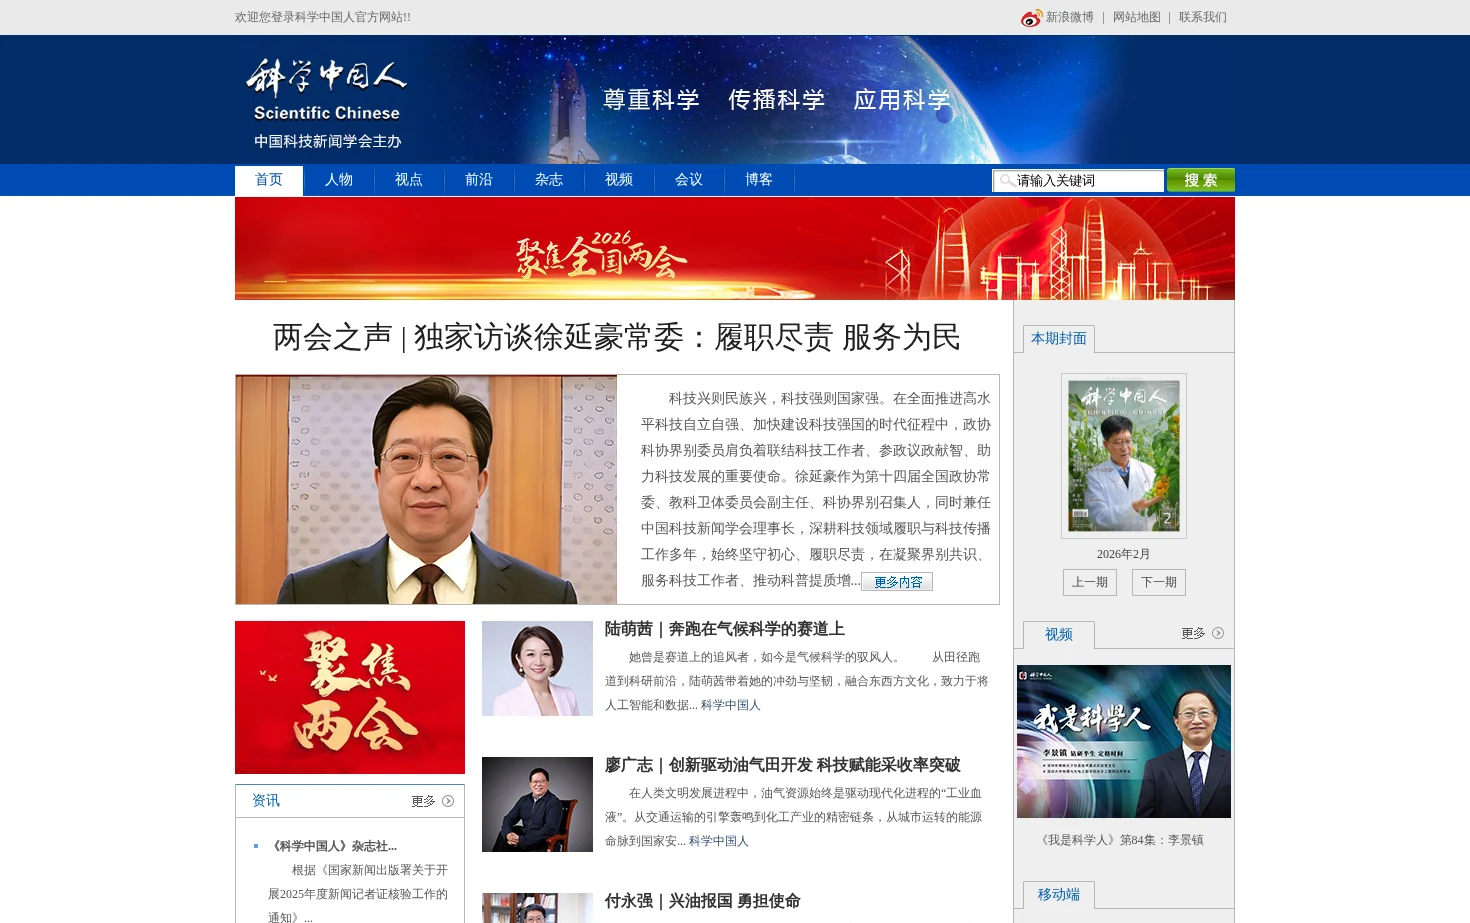Open the 人物 navigation menu item
The width and height of the screenshot is (1470, 923).
point(339,180)
